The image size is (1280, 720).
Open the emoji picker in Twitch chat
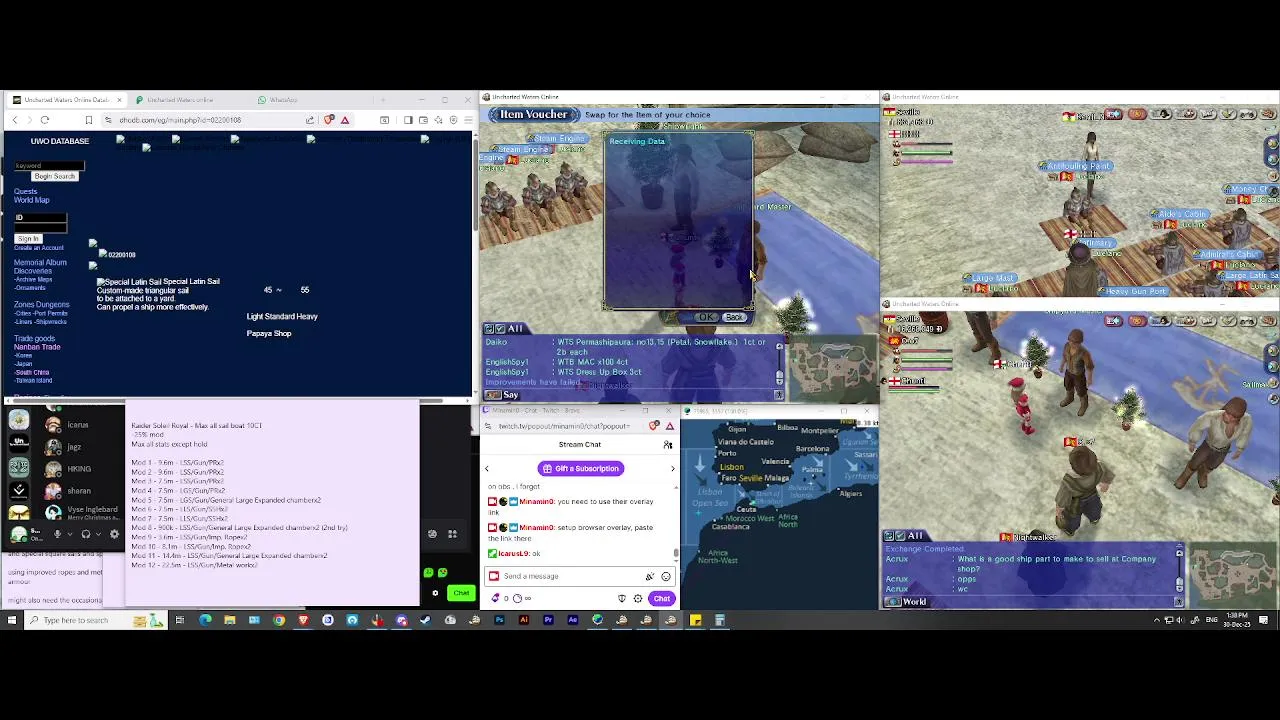tap(666, 576)
